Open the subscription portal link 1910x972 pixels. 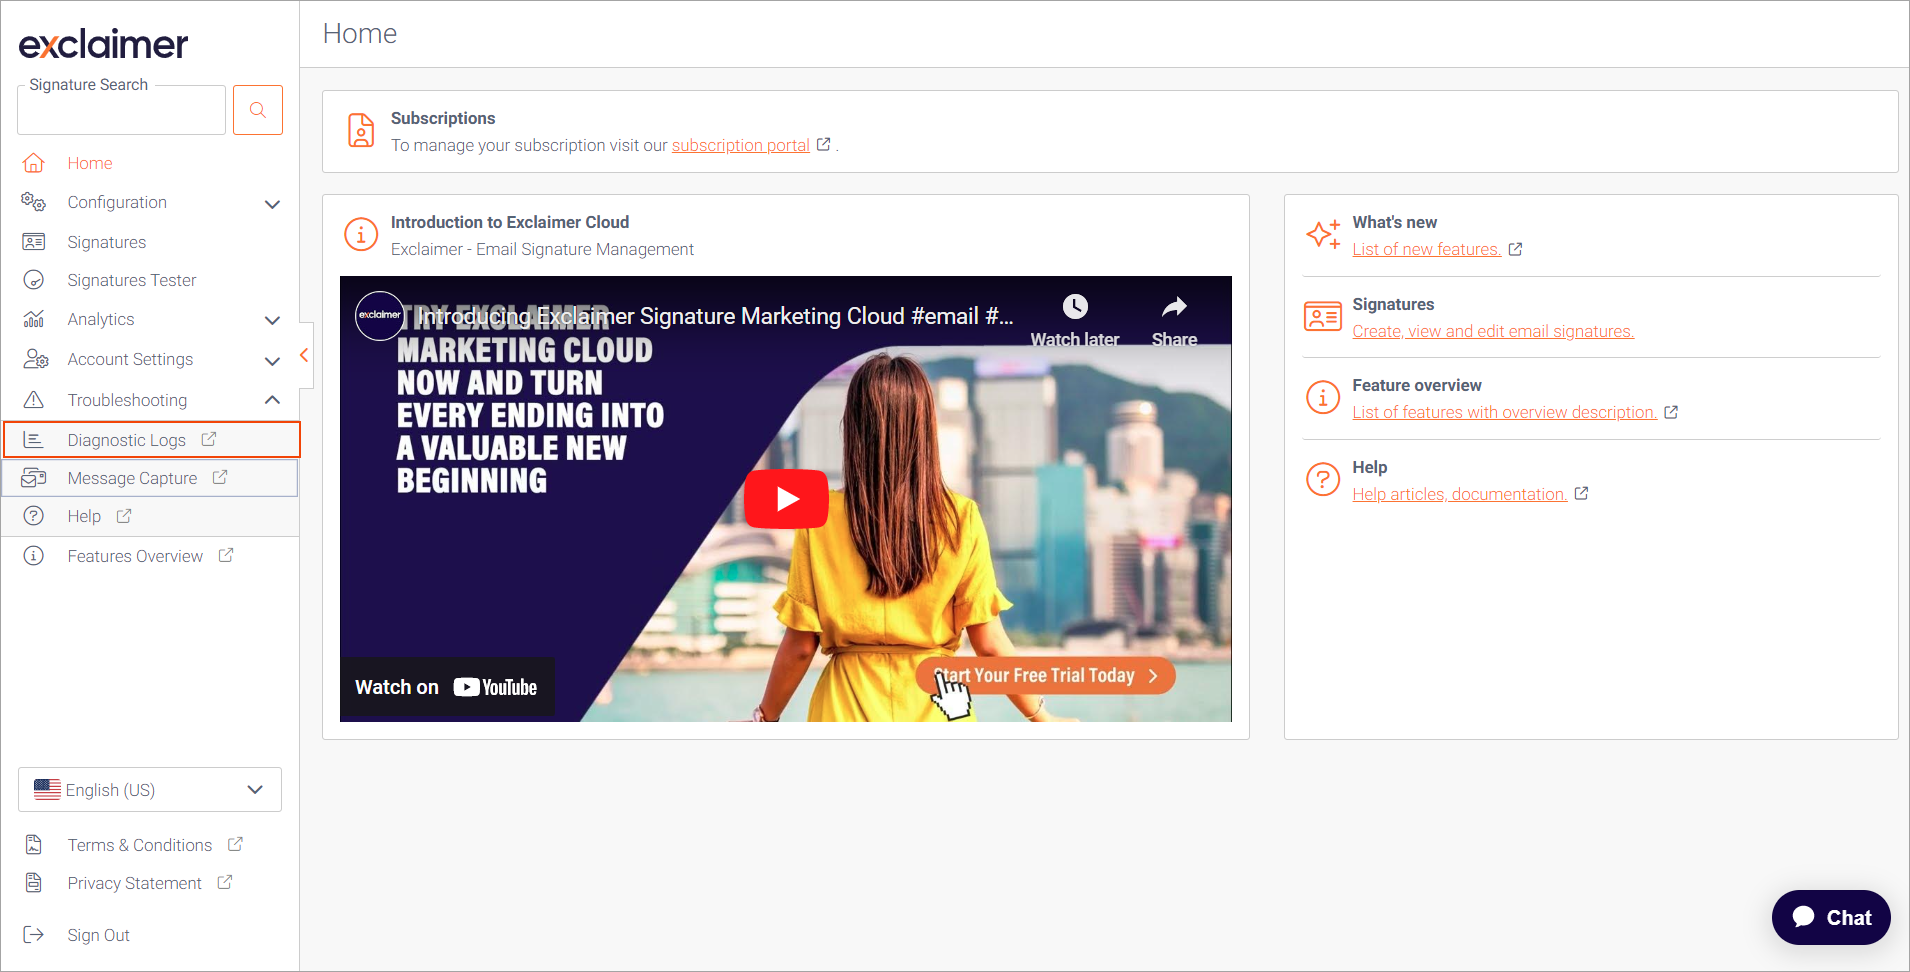point(741,145)
